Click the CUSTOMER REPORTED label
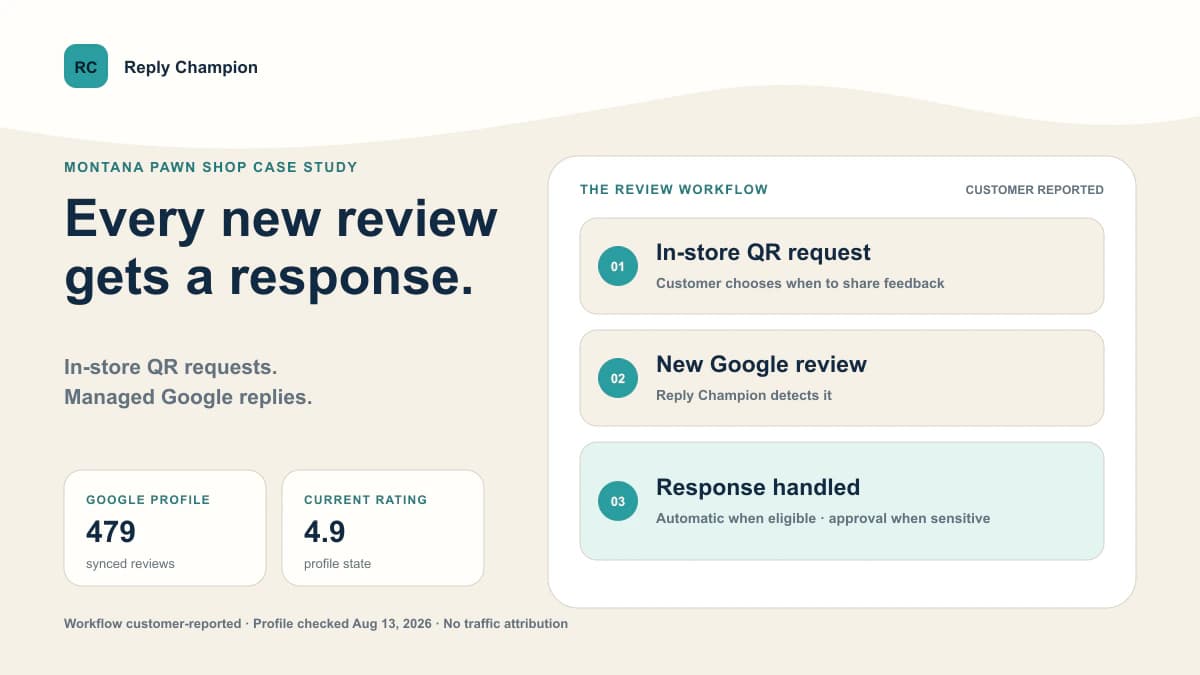Screen dimensions: 1200x675 tap(1034, 189)
